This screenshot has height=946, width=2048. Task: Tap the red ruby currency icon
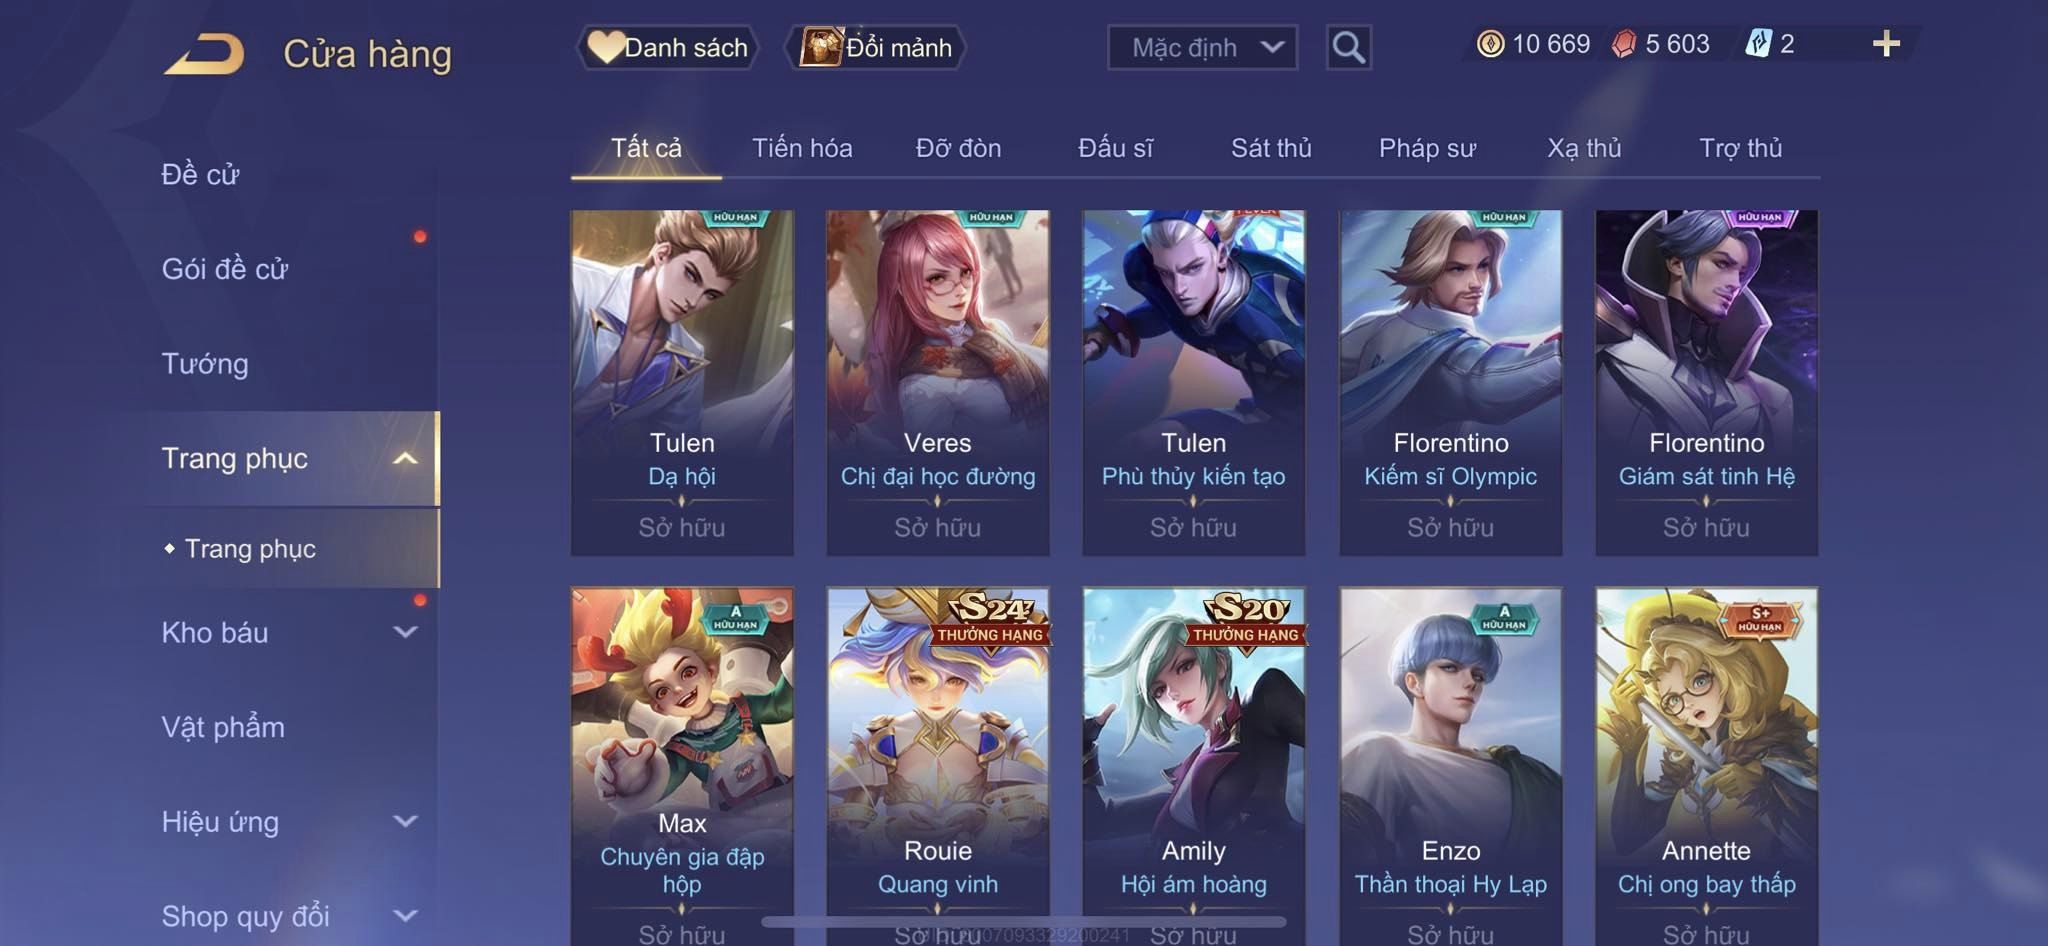point(1624,44)
